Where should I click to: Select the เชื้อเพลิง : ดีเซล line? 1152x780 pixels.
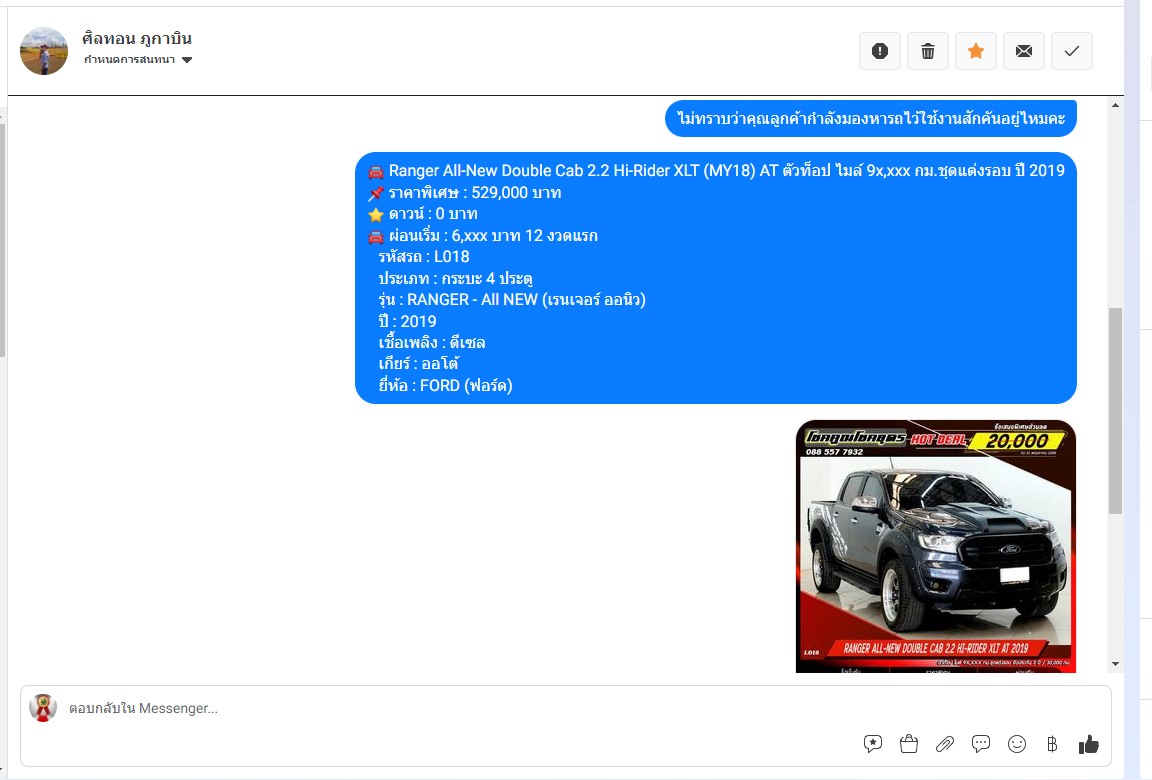click(x=432, y=342)
